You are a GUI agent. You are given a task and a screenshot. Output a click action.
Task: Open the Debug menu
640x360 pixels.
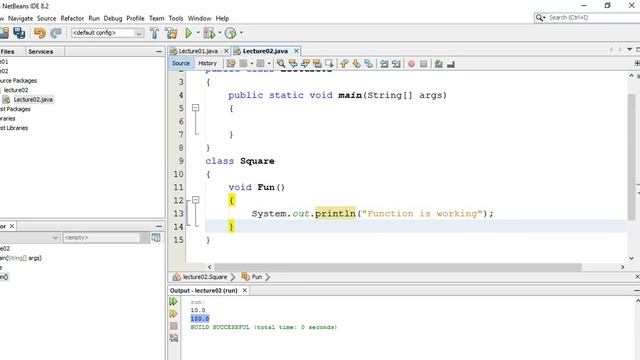tap(113, 18)
